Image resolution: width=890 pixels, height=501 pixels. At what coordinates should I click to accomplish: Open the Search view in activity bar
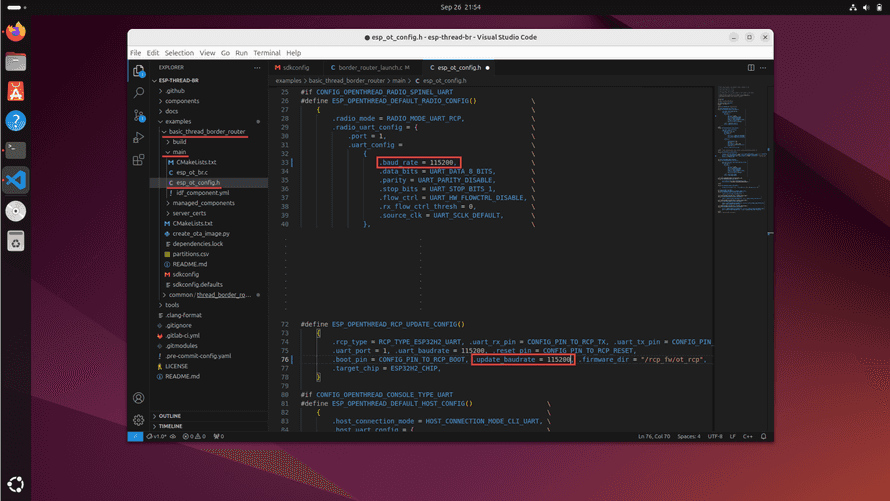click(x=139, y=92)
